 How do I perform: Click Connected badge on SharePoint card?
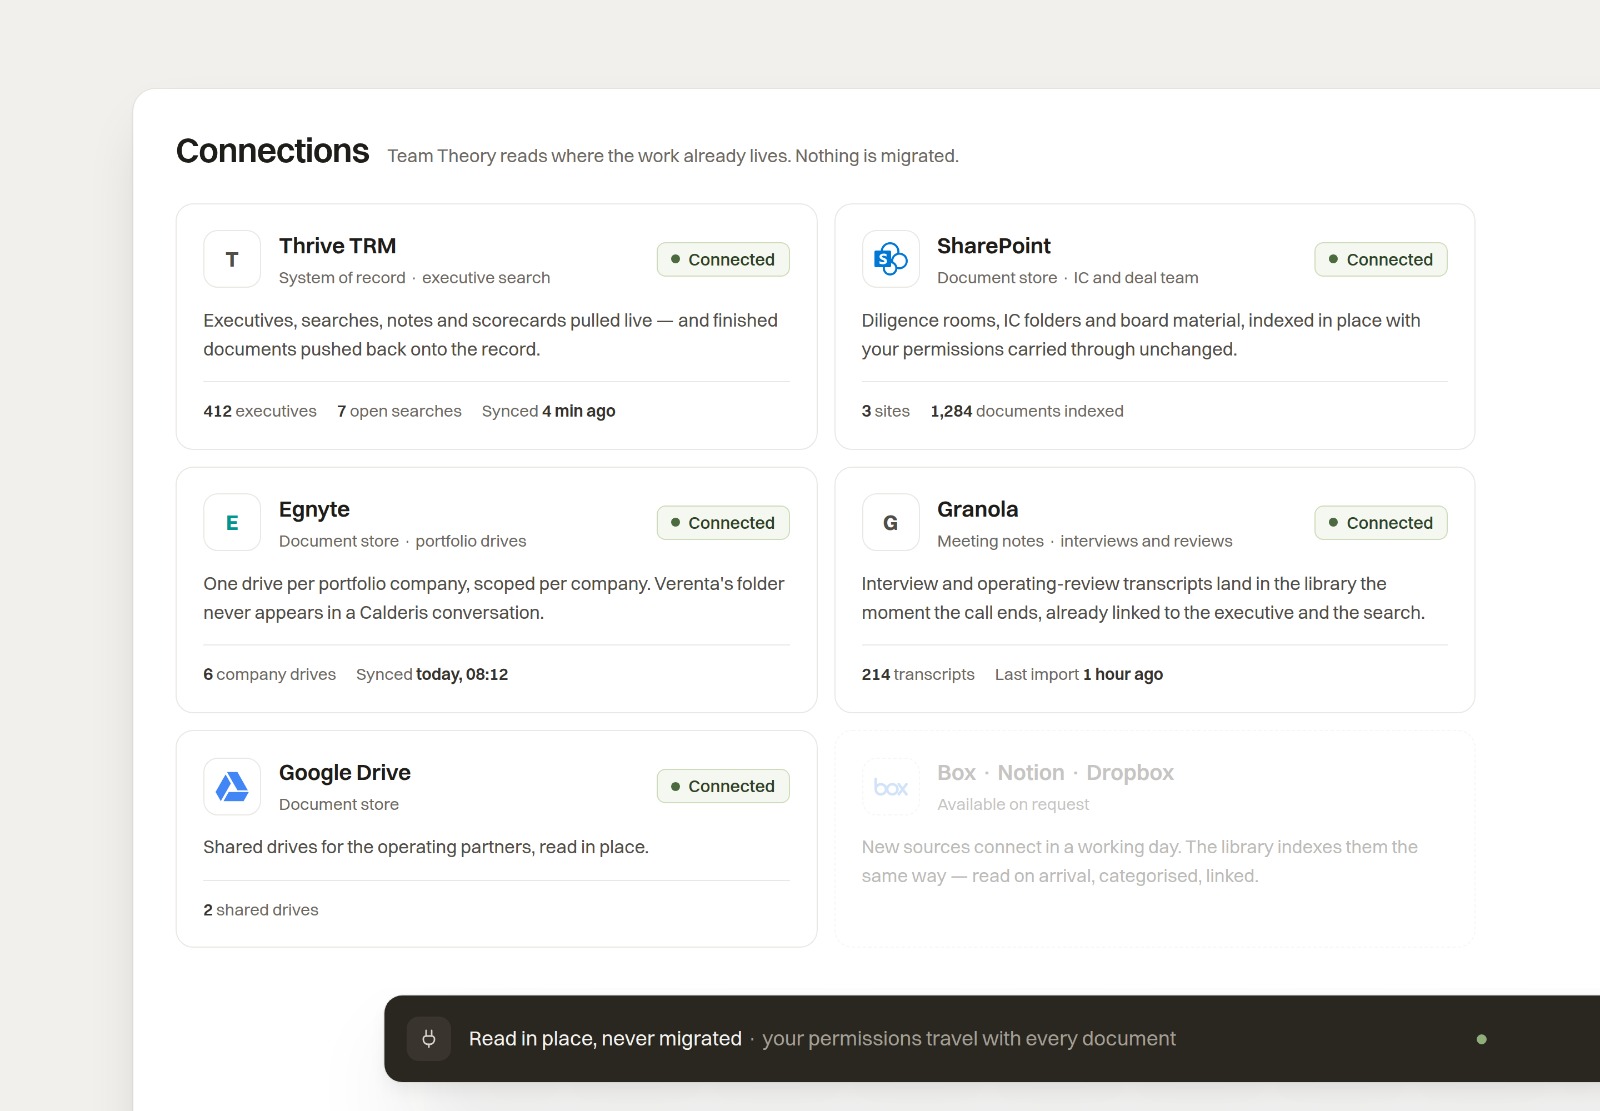(1381, 259)
